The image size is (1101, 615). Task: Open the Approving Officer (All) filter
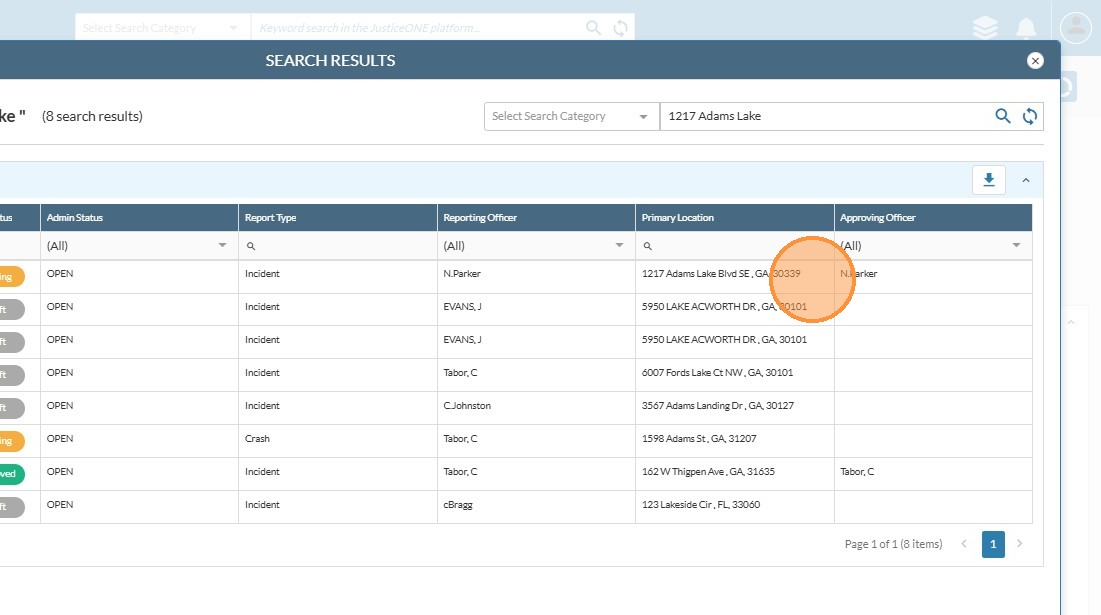[932, 246]
